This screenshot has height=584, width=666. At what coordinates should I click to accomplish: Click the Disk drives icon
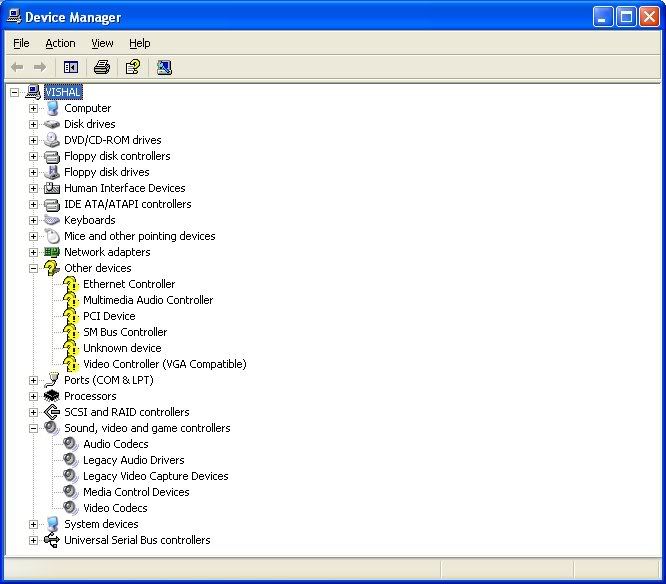(52, 124)
